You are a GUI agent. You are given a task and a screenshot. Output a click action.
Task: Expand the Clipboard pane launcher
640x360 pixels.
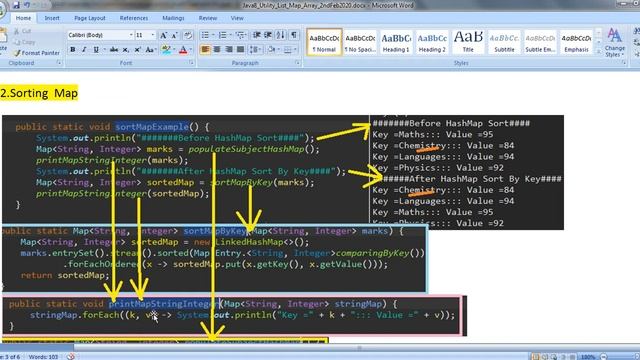[59, 63]
